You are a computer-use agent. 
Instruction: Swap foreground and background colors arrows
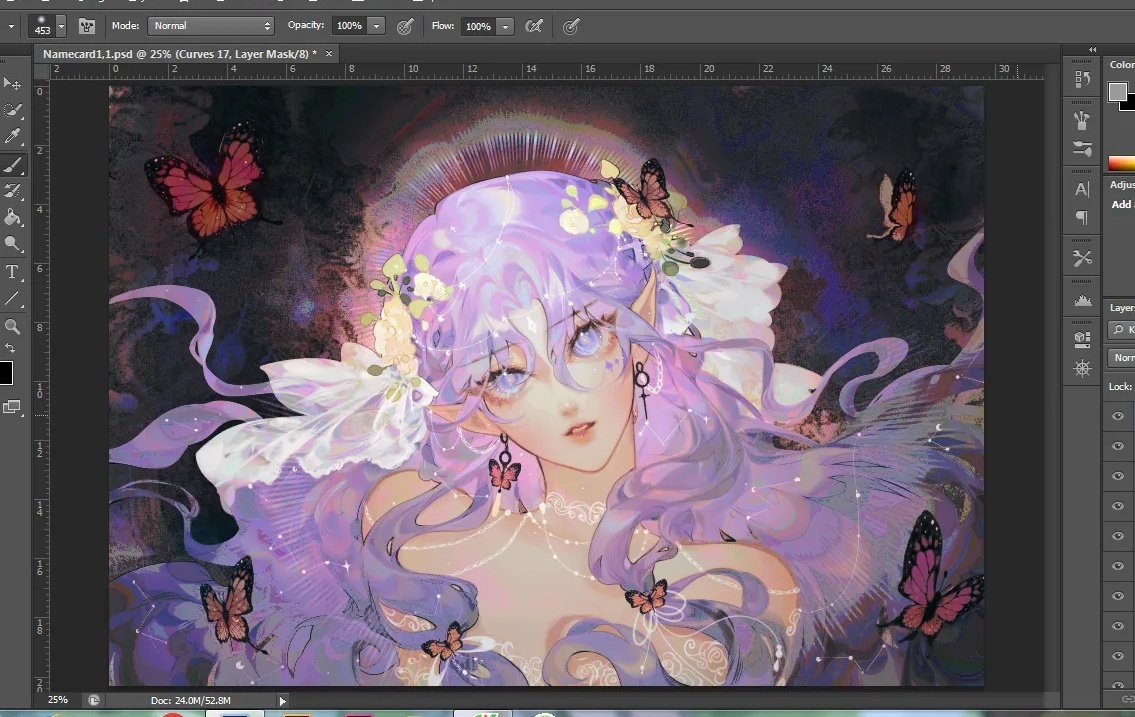pyautogui.click(x=10, y=348)
